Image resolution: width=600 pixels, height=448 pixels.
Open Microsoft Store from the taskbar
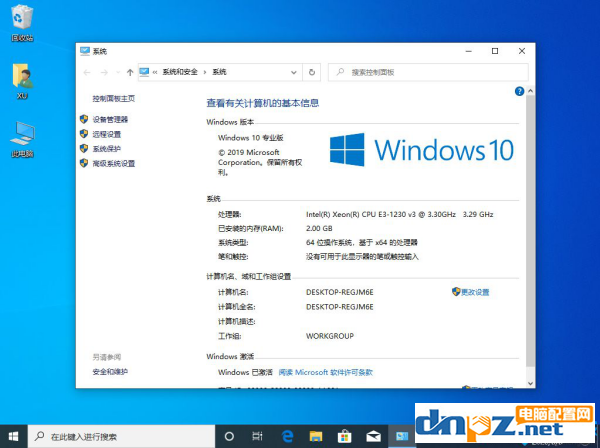345,436
